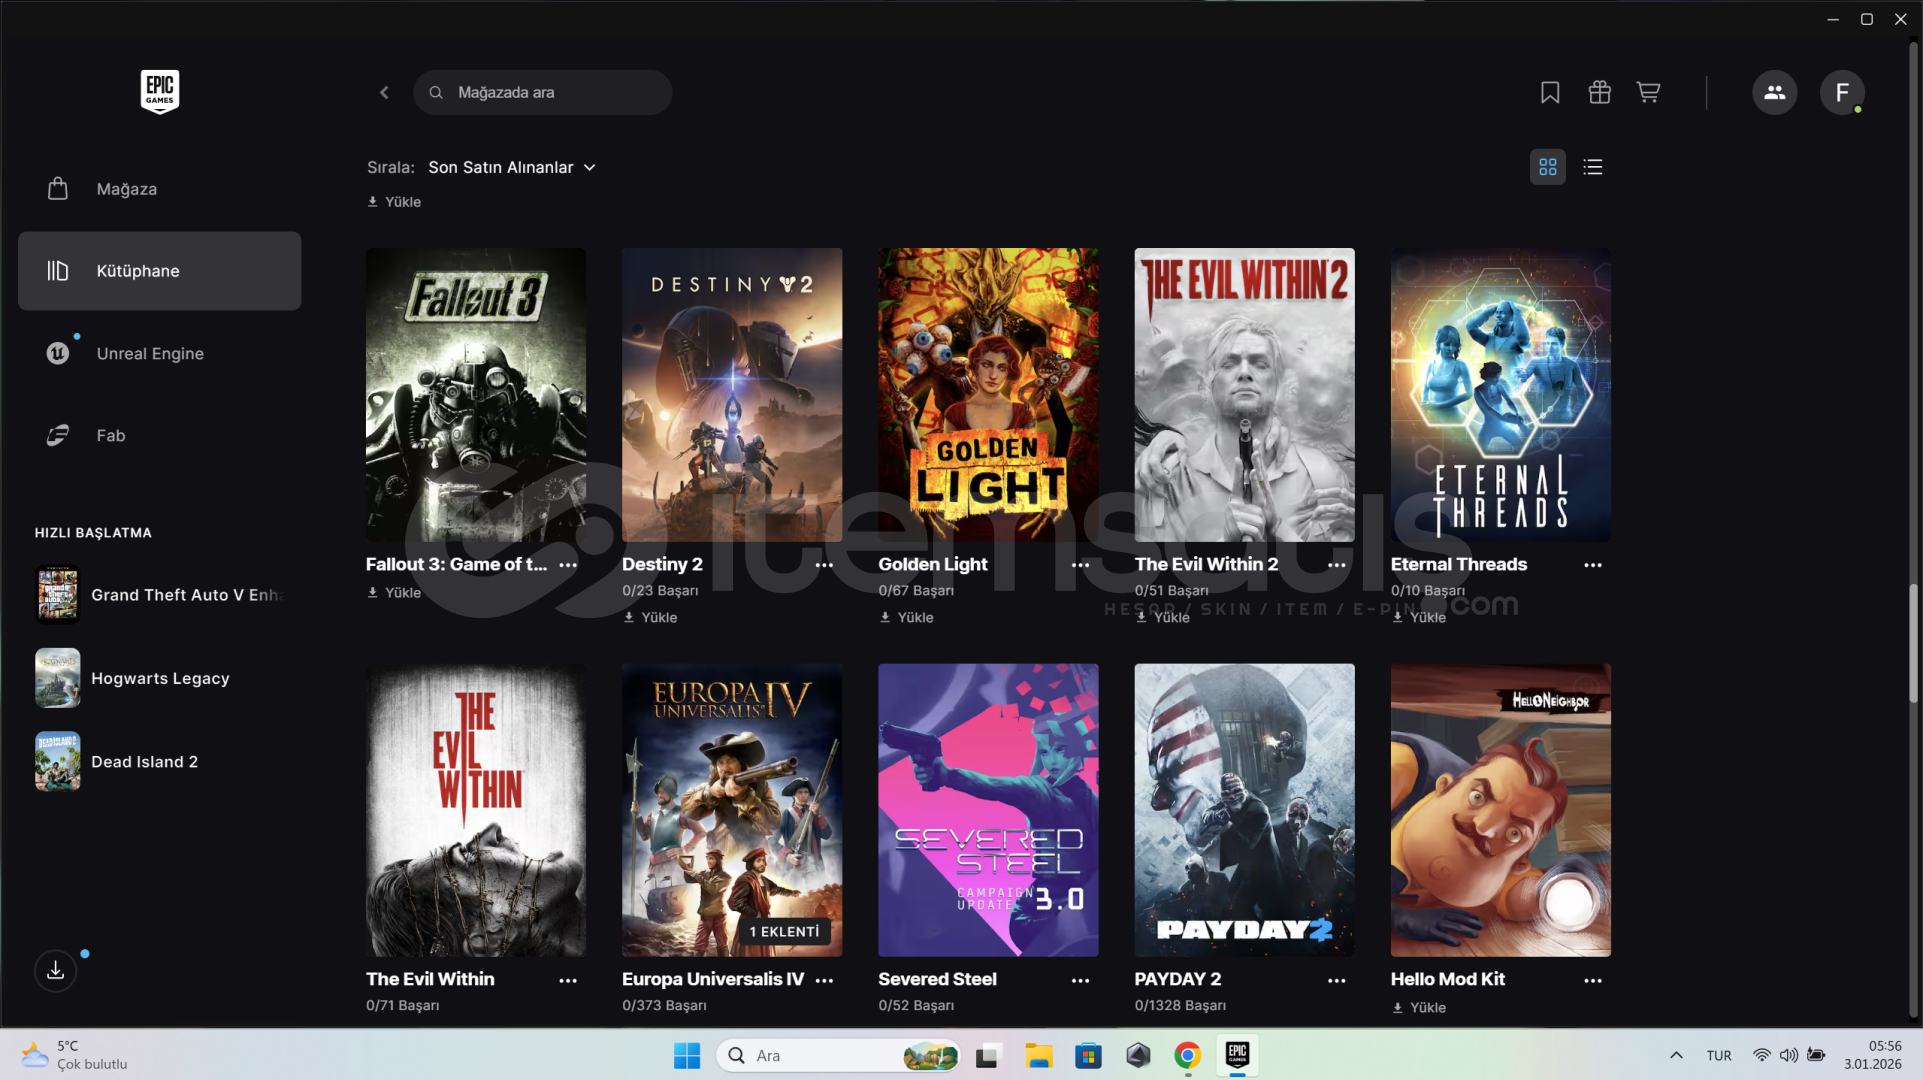Open the Unreal Engine section
1923x1080 pixels.
(150, 353)
